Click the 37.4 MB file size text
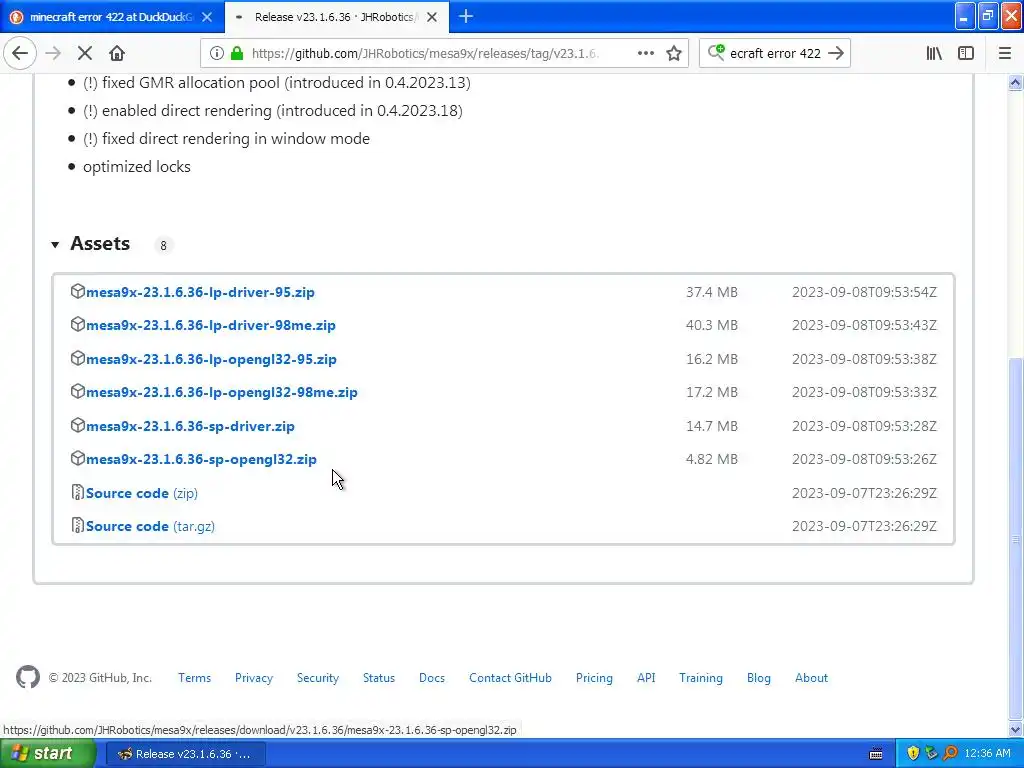The height and width of the screenshot is (768, 1024). (711, 292)
